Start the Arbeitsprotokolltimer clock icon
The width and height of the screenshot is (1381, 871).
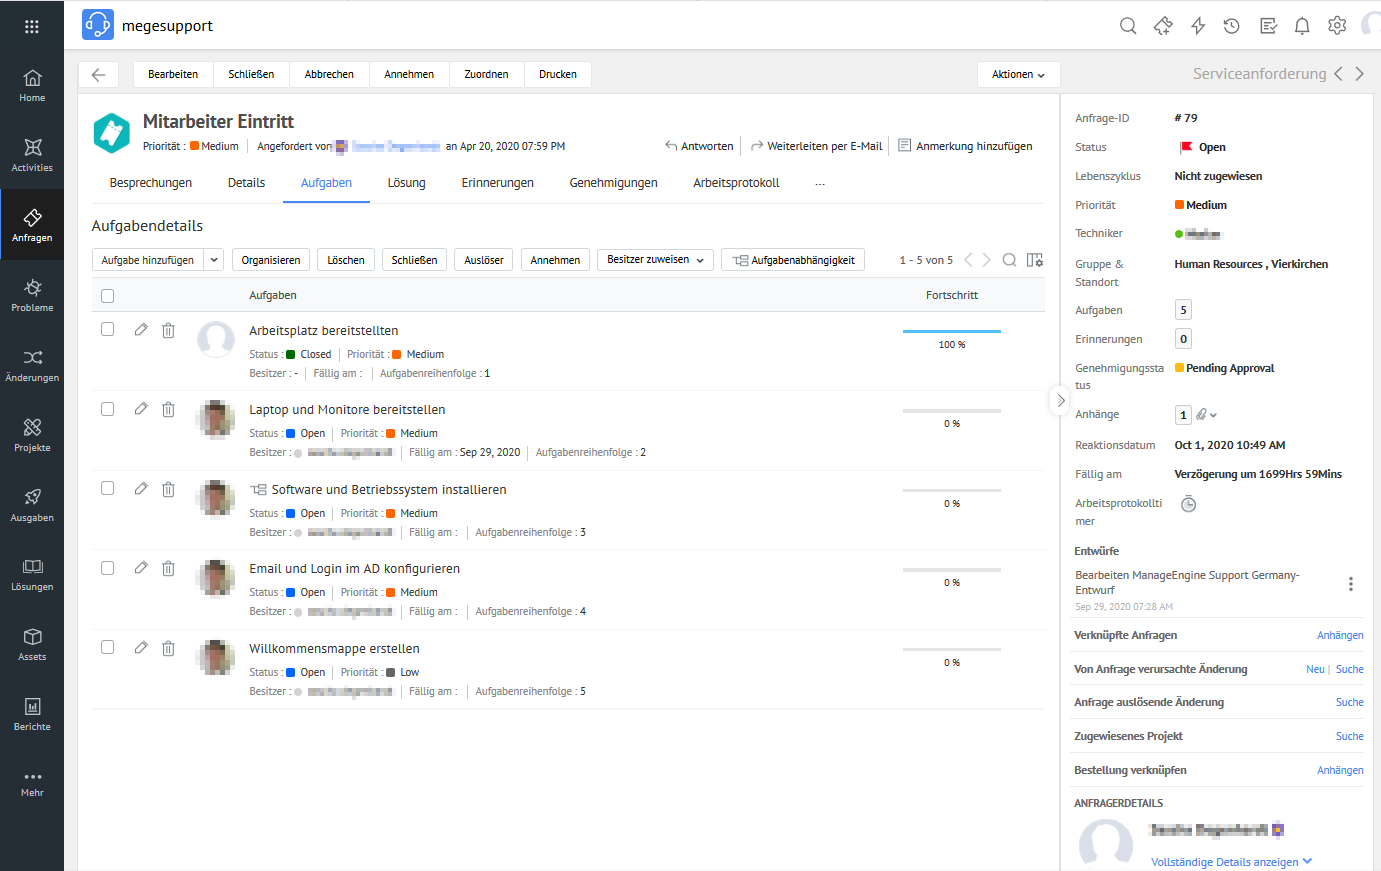[x=1188, y=504]
